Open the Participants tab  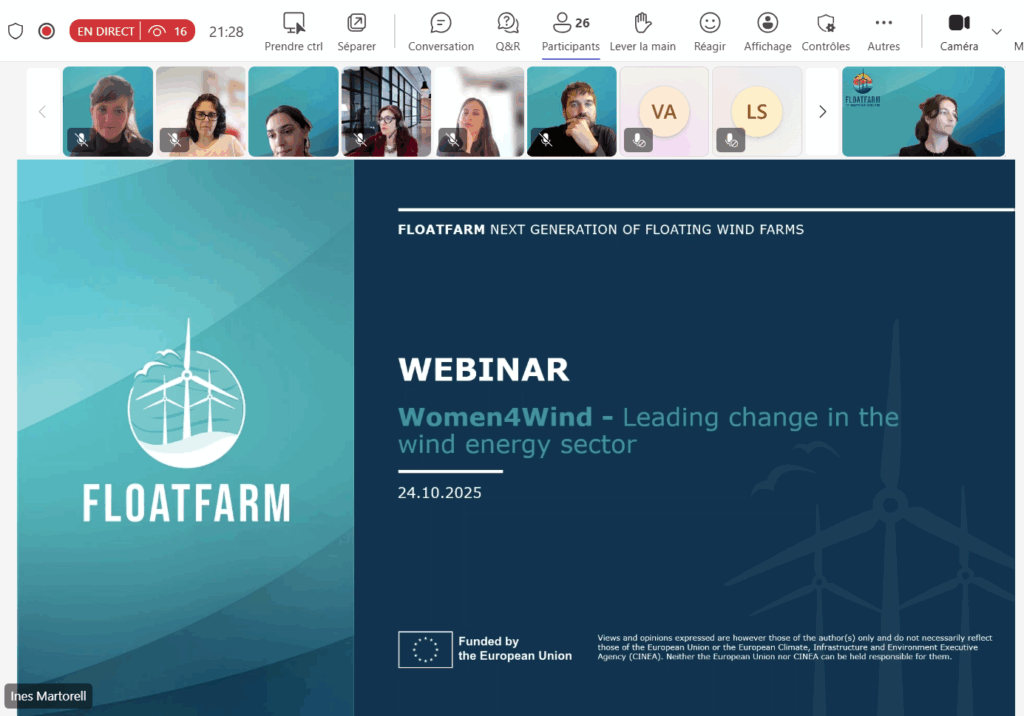(x=571, y=31)
